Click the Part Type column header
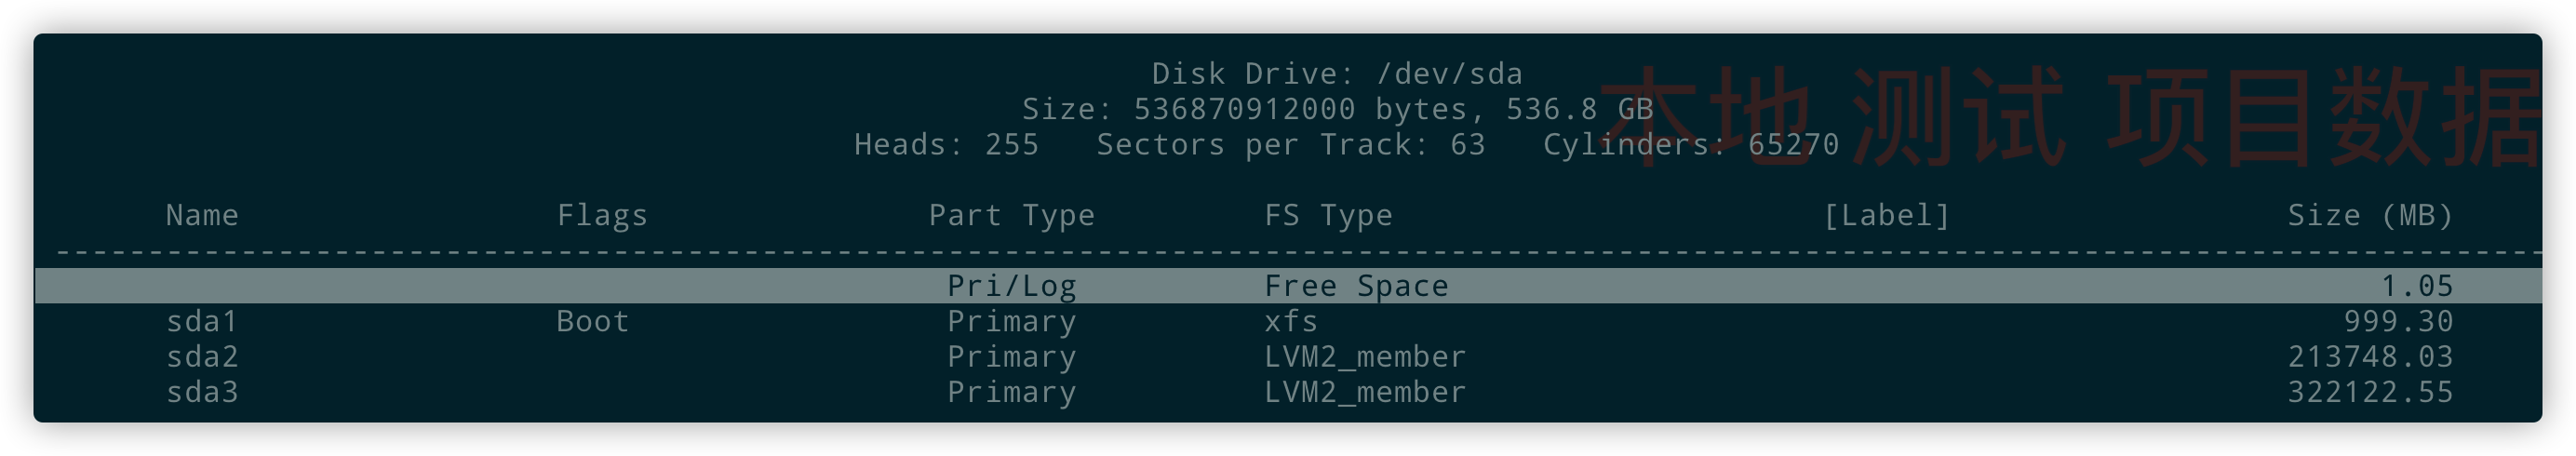The width and height of the screenshot is (2576, 456). click(1011, 216)
